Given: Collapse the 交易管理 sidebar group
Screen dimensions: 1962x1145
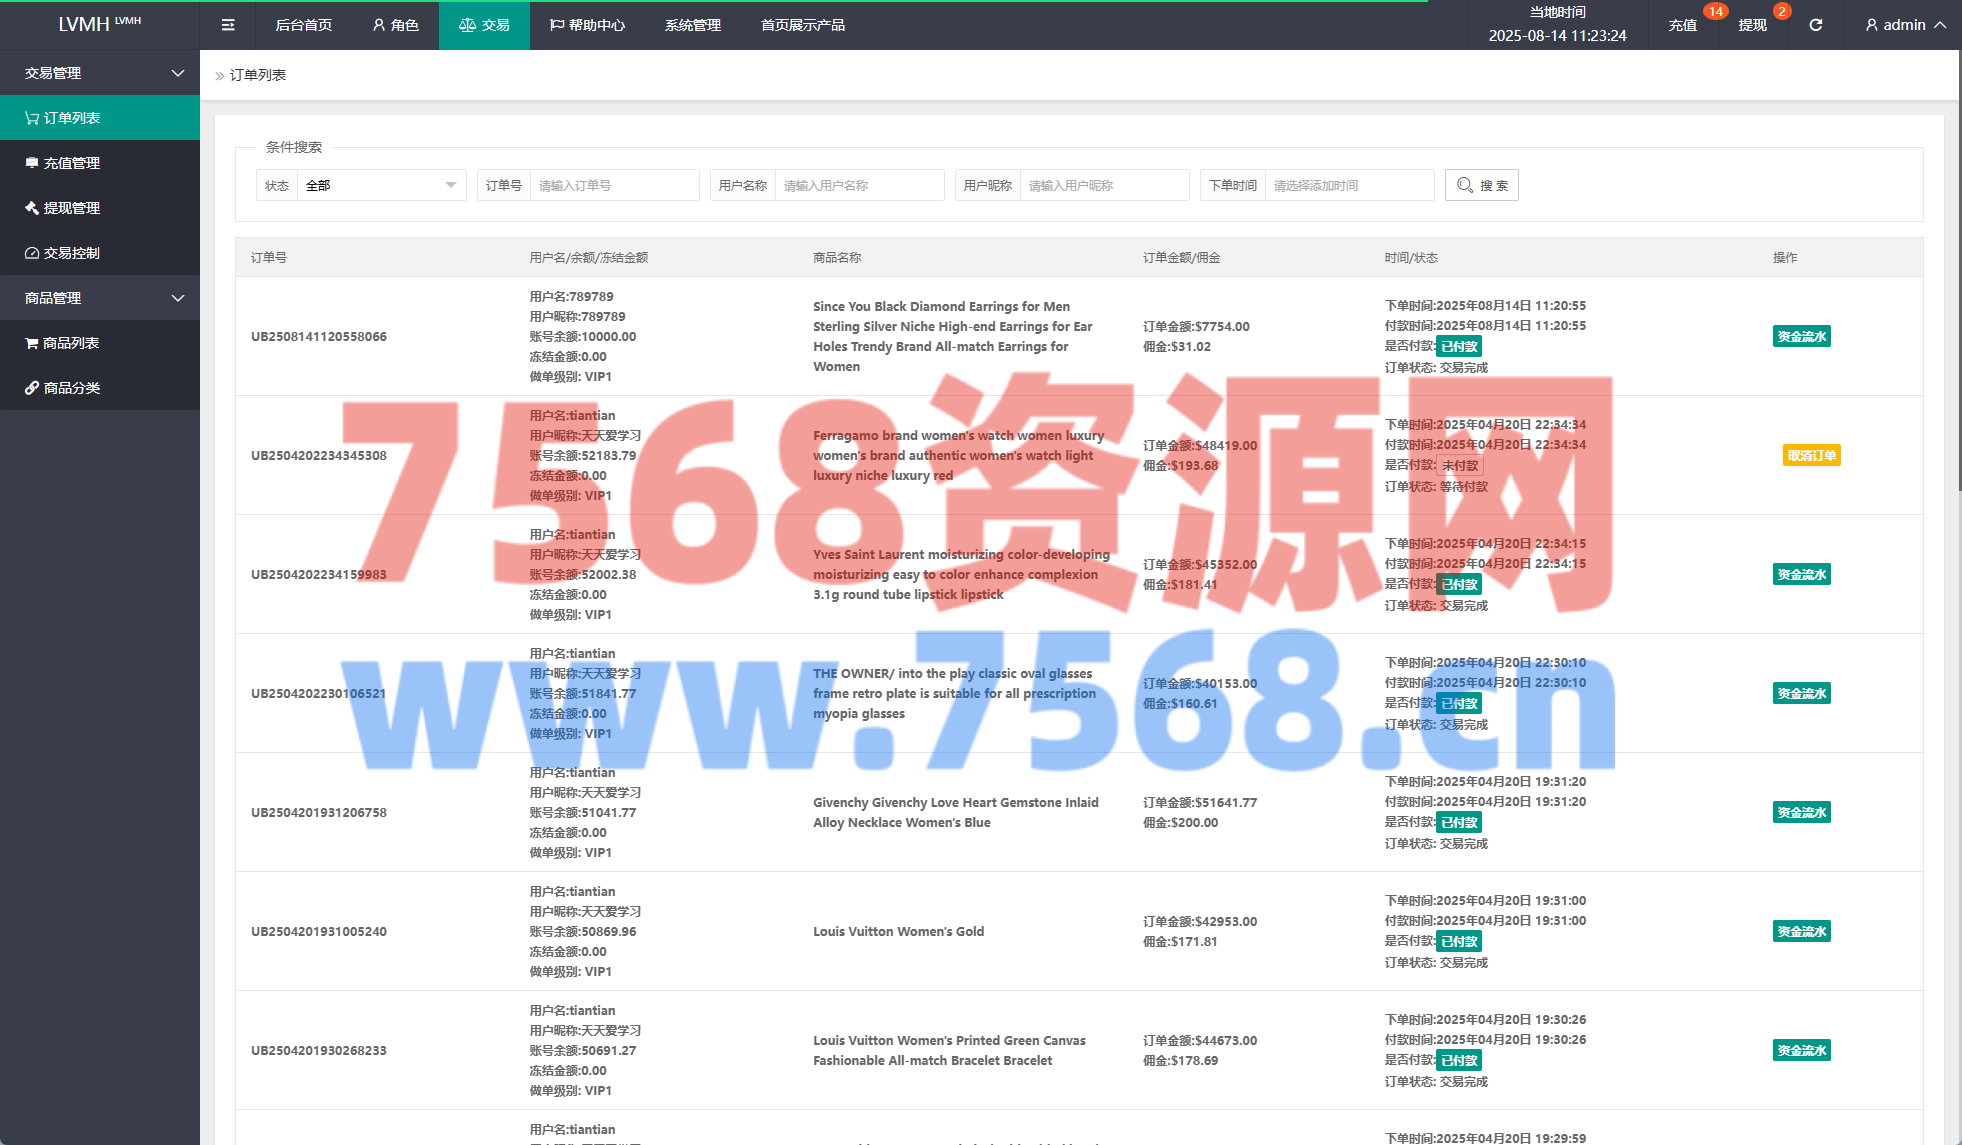Looking at the screenshot, I should pos(178,73).
